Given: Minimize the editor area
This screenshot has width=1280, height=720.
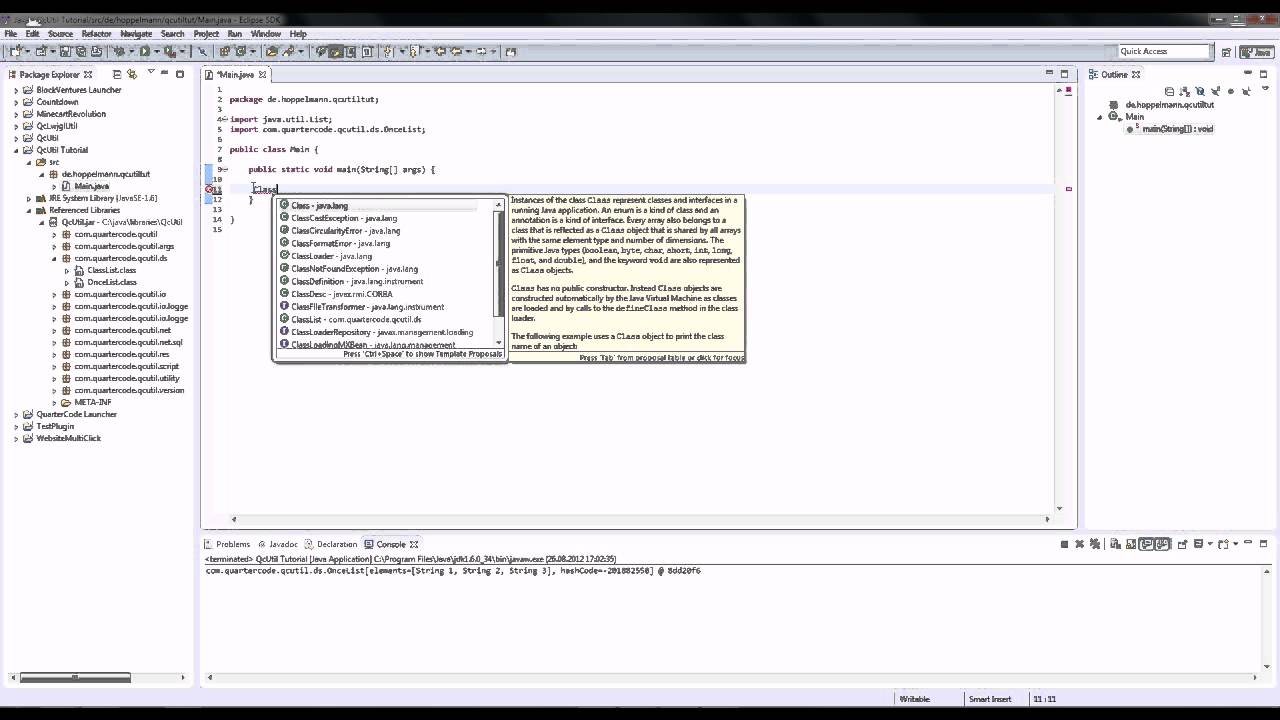Looking at the screenshot, I should tap(1049, 73).
